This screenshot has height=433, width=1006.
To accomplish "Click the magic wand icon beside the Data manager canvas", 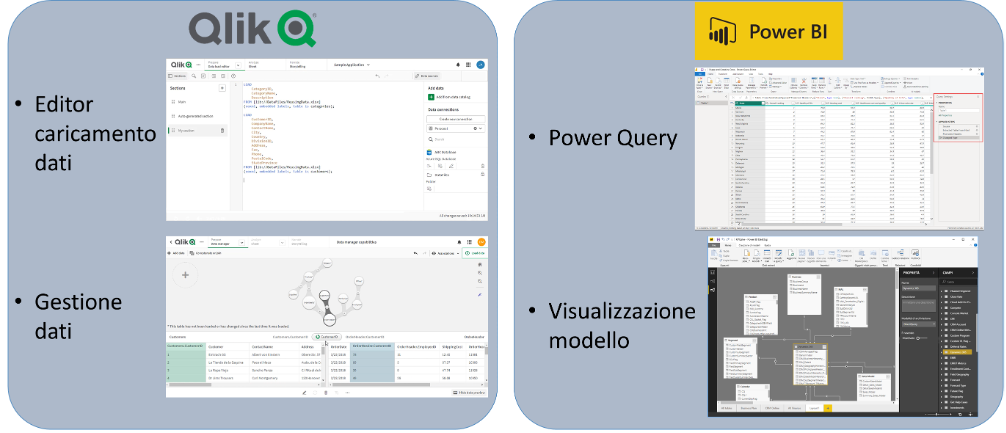I will coord(480,294).
